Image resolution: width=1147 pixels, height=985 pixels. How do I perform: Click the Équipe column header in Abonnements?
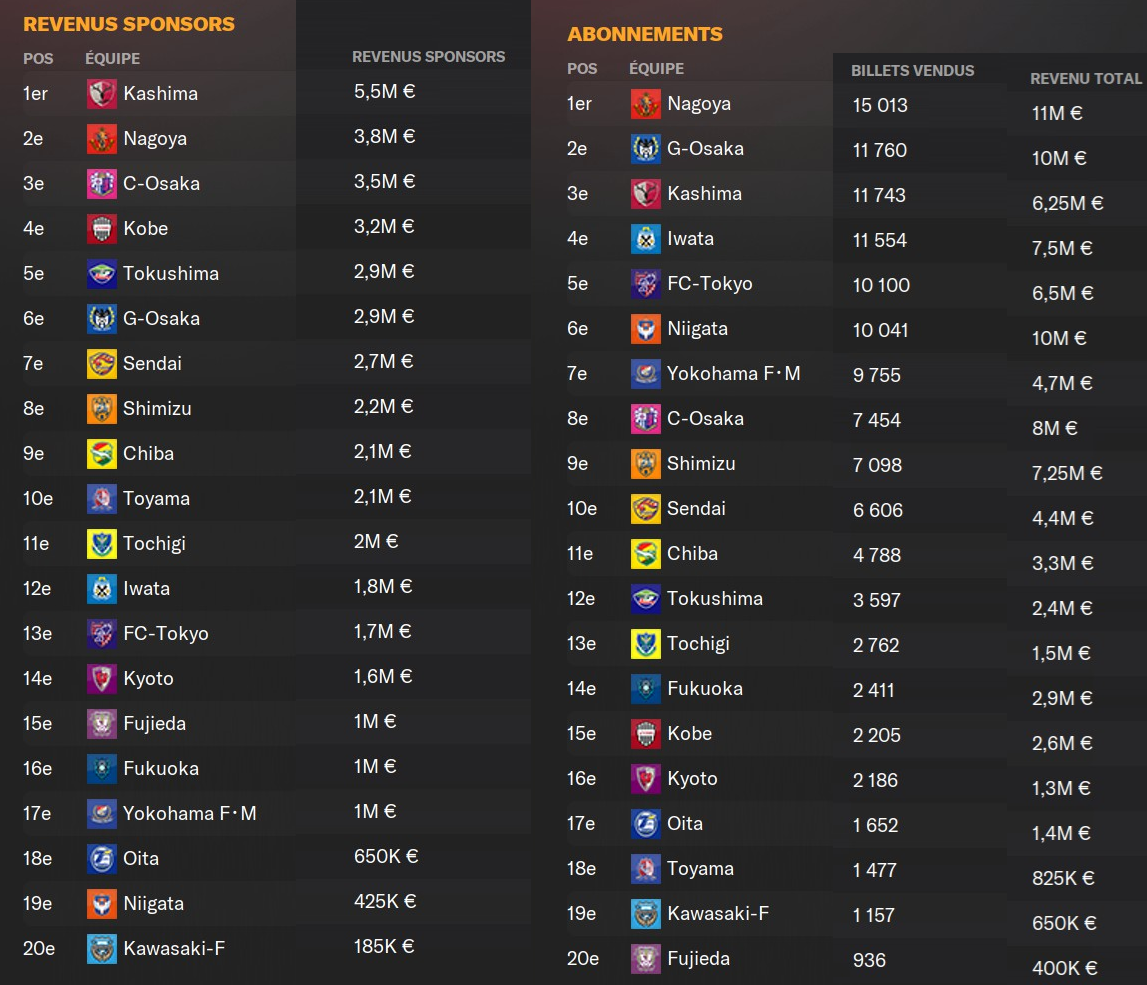pos(656,69)
